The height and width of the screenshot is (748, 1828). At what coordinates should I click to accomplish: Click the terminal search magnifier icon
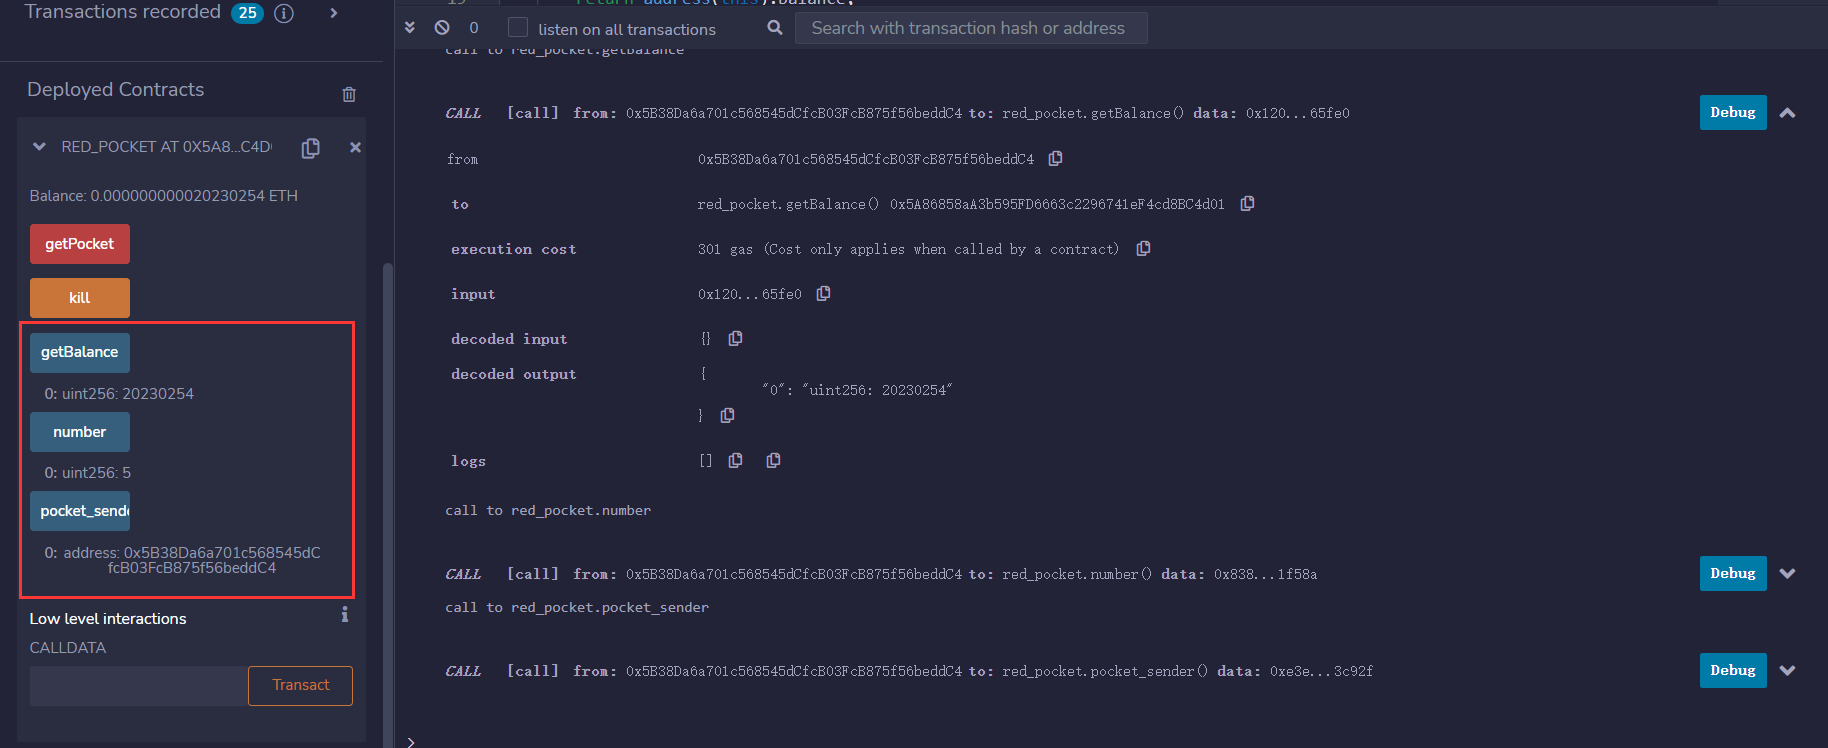pyautogui.click(x=775, y=28)
